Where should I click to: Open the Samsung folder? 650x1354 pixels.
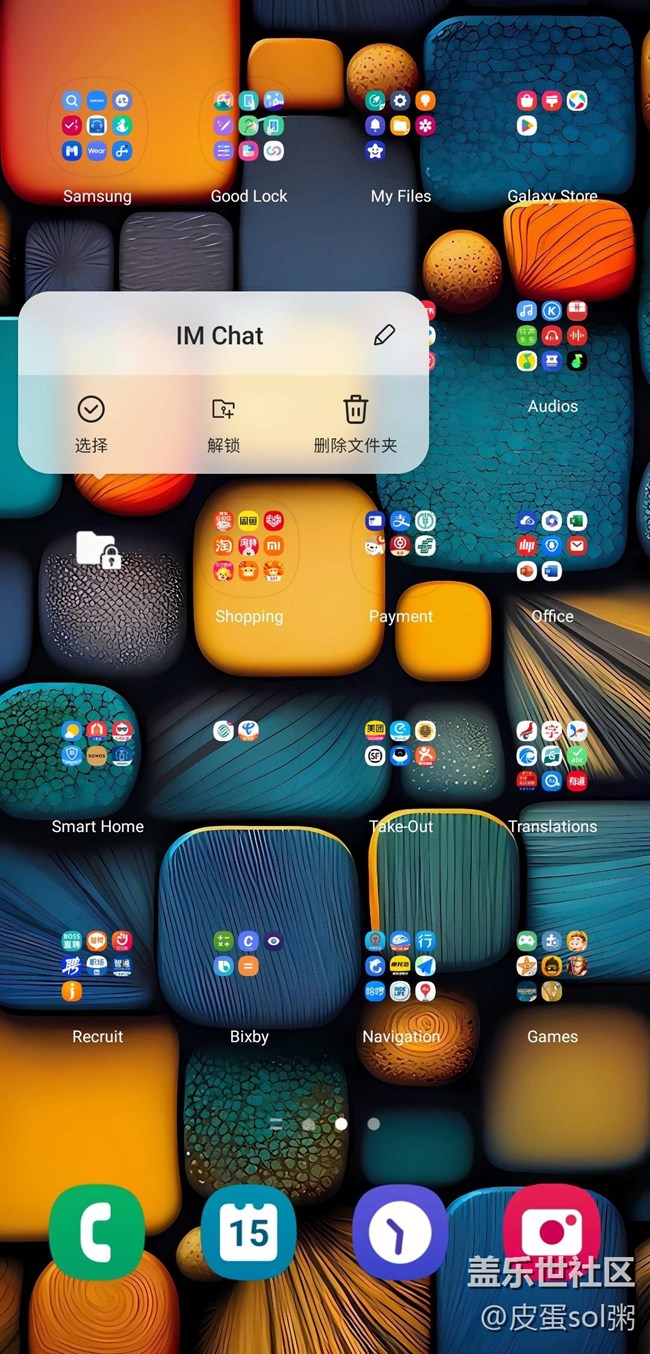click(97, 126)
